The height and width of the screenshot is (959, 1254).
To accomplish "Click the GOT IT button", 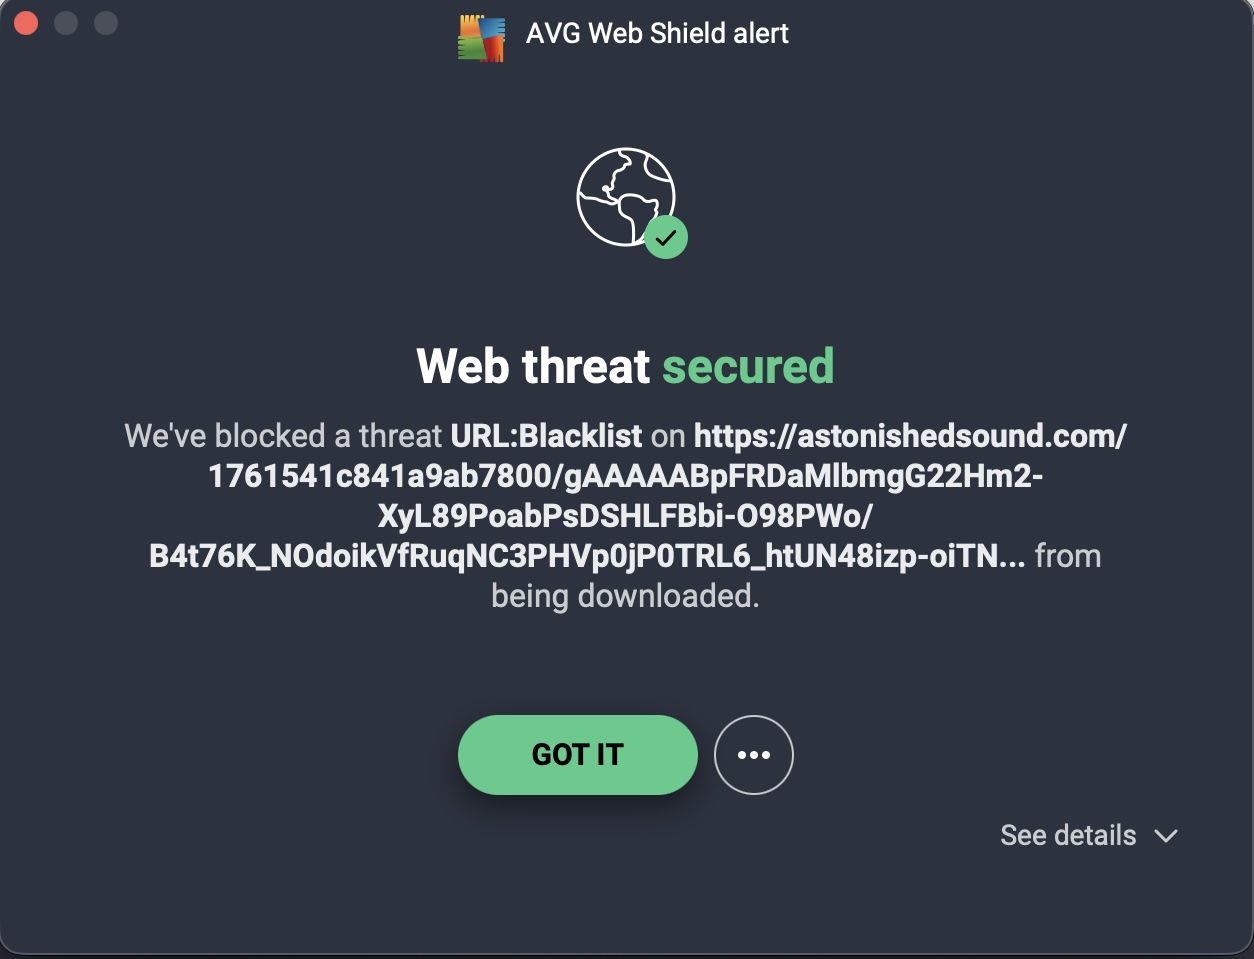I will point(577,754).
